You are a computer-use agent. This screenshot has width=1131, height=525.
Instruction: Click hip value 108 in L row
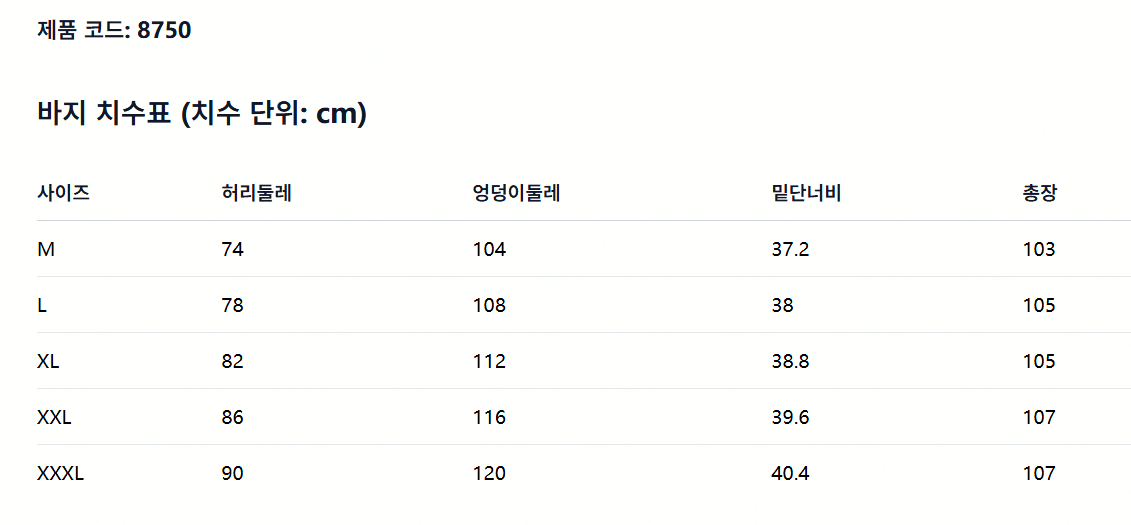tap(490, 306)
